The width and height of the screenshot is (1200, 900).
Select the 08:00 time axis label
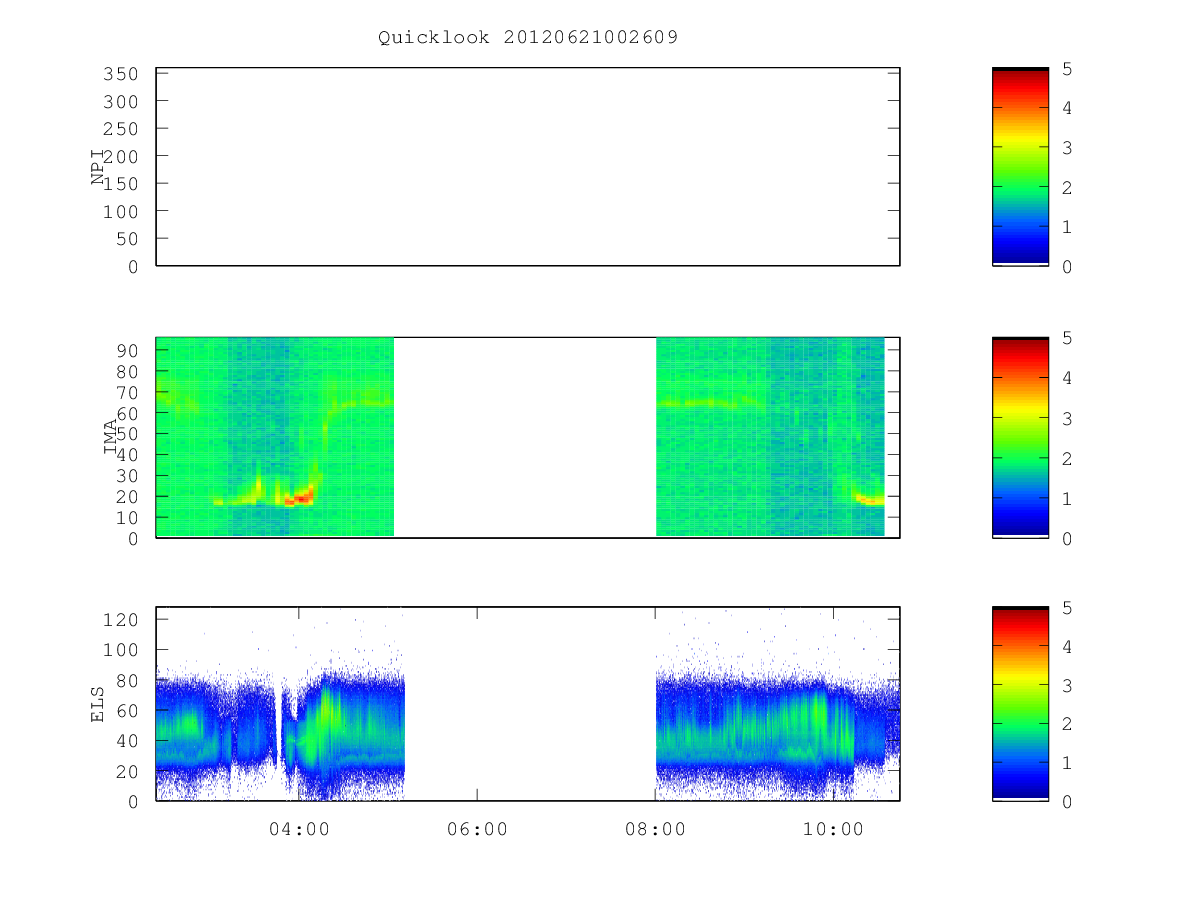point(655,829)
